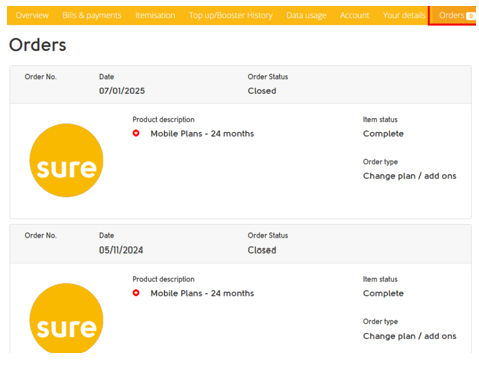Image resolution: width=479 pixels, height=372 pixels.
Task: Click Change plan / add ons in second order
Action: 409,336
